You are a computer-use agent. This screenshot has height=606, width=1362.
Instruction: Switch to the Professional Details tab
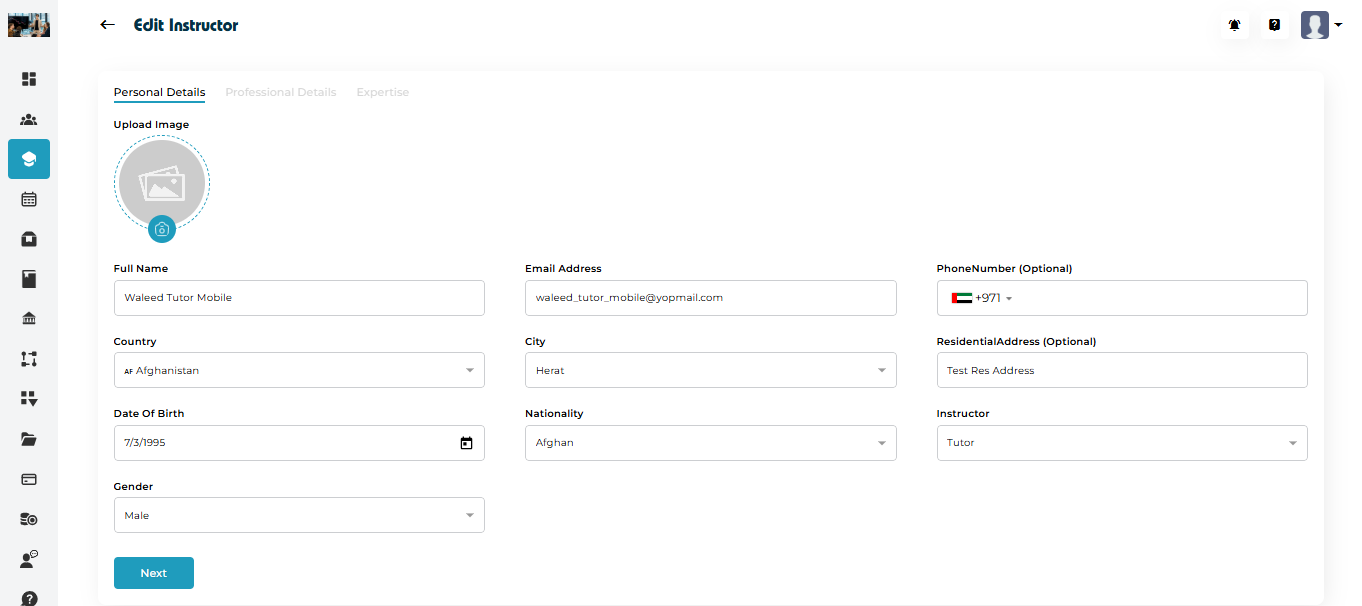(280, 92)
